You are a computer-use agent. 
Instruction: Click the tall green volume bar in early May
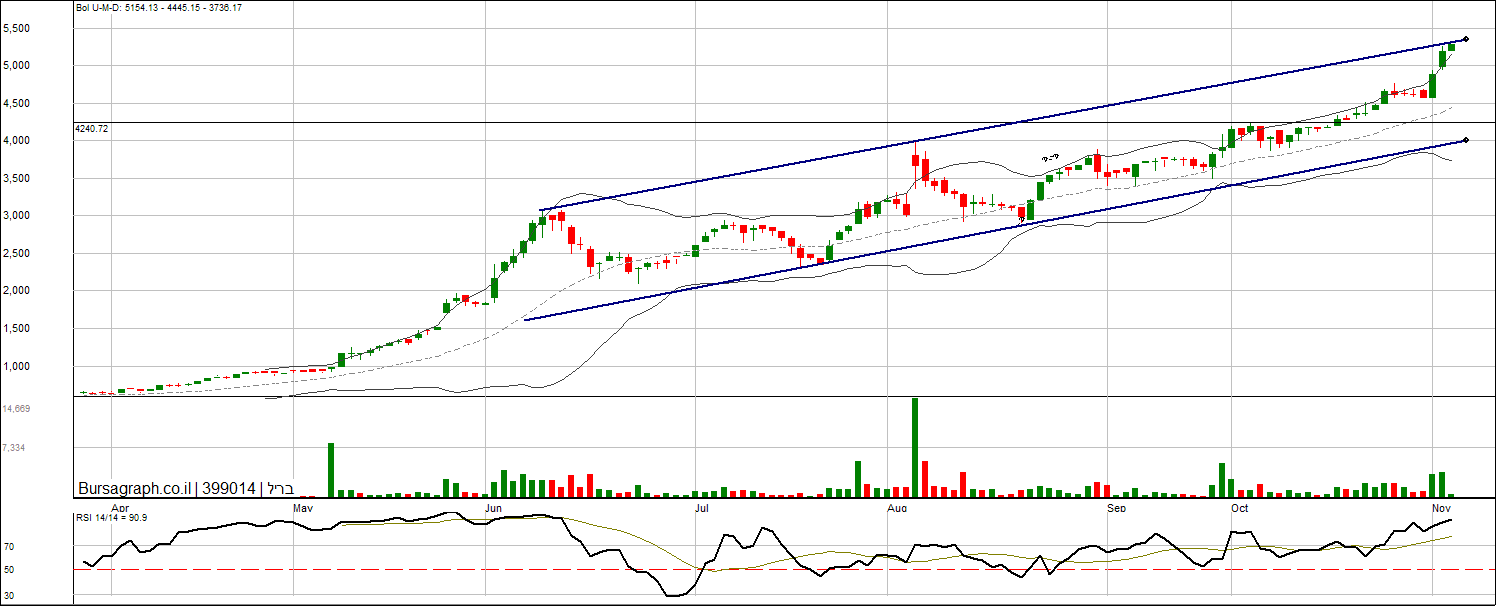(x=331, y=470)
